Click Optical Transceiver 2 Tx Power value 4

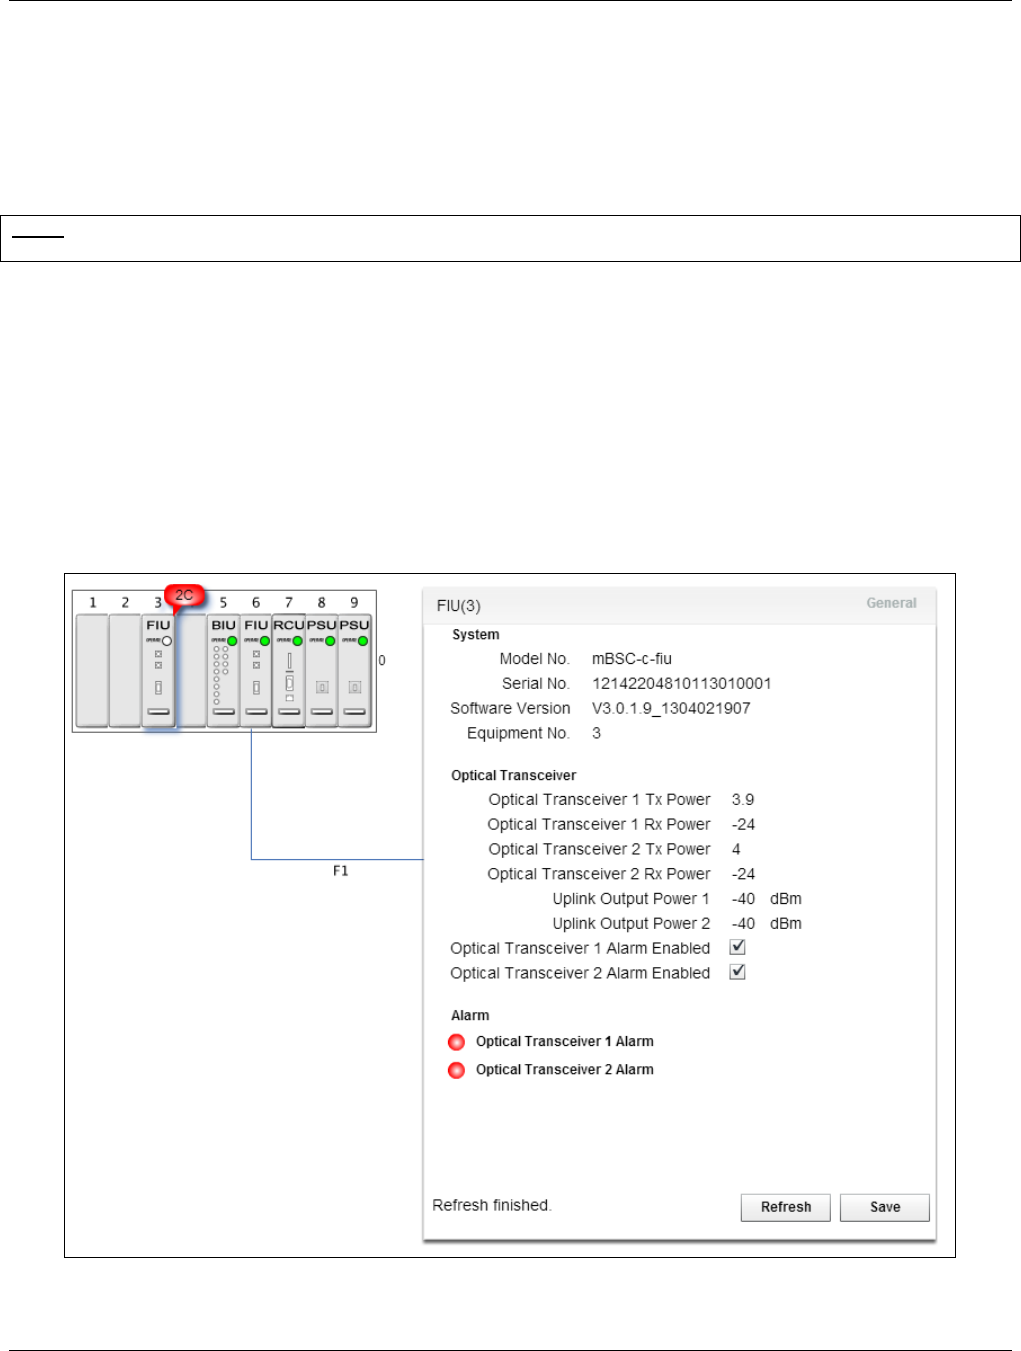(x=737, y=849)
